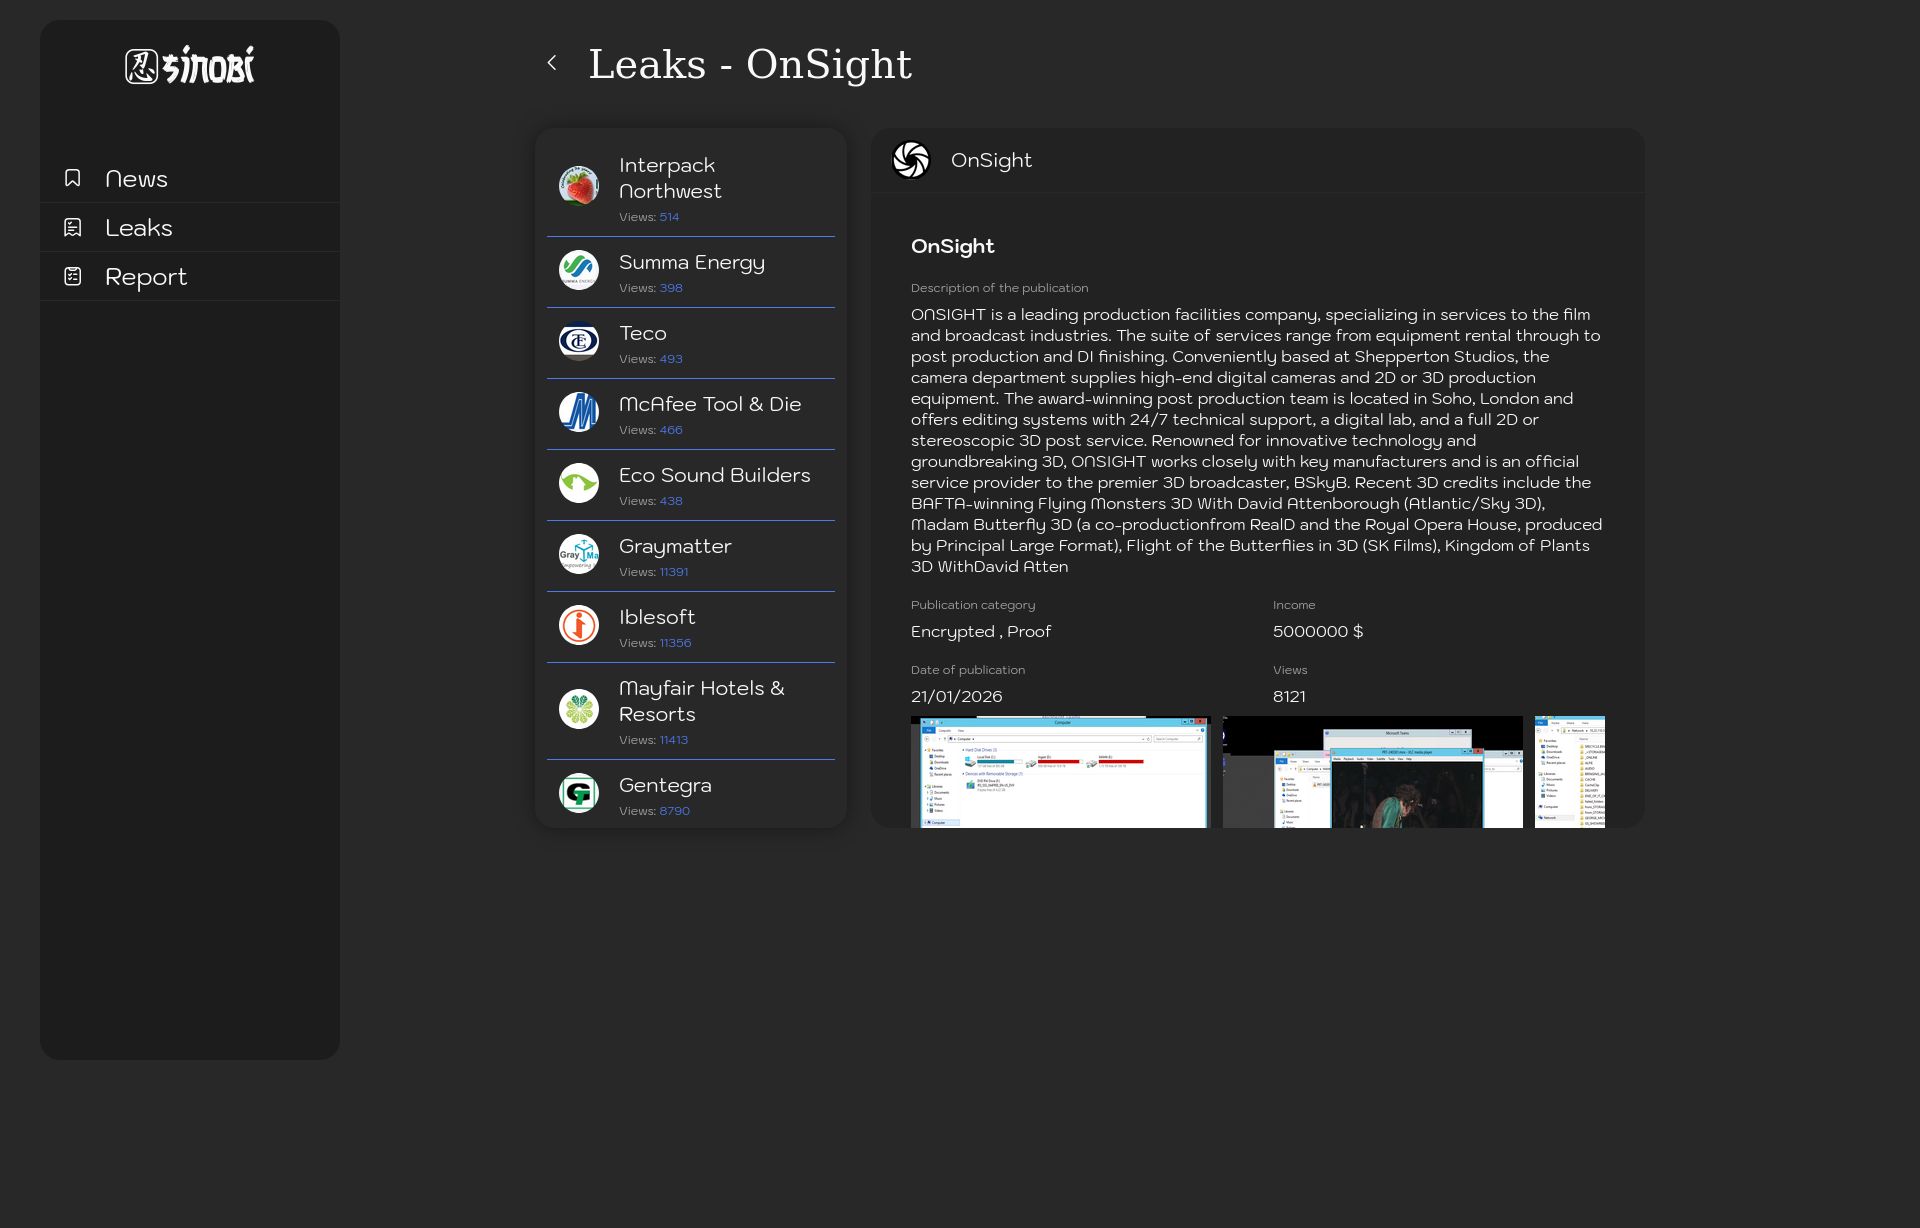Open the media player screenshot thumbnail
Image resolution: width=1920 pixels, height=1228 pixels.
pos(1372,771)
